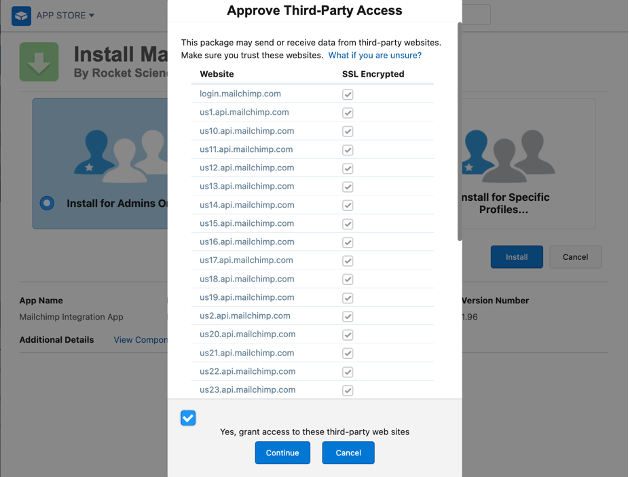Click the Website column header
This screenshot has height=477, width=629.
point(217,74)
